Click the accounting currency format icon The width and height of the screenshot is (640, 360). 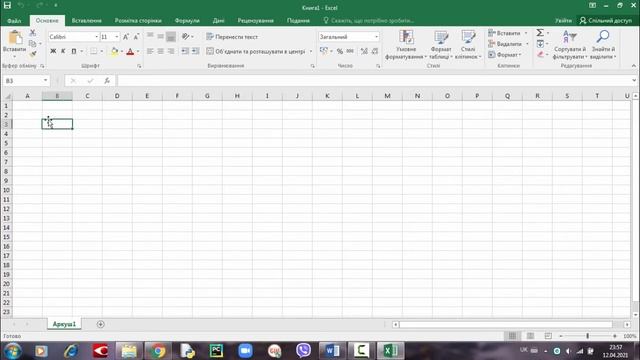[x=324, y=51]
